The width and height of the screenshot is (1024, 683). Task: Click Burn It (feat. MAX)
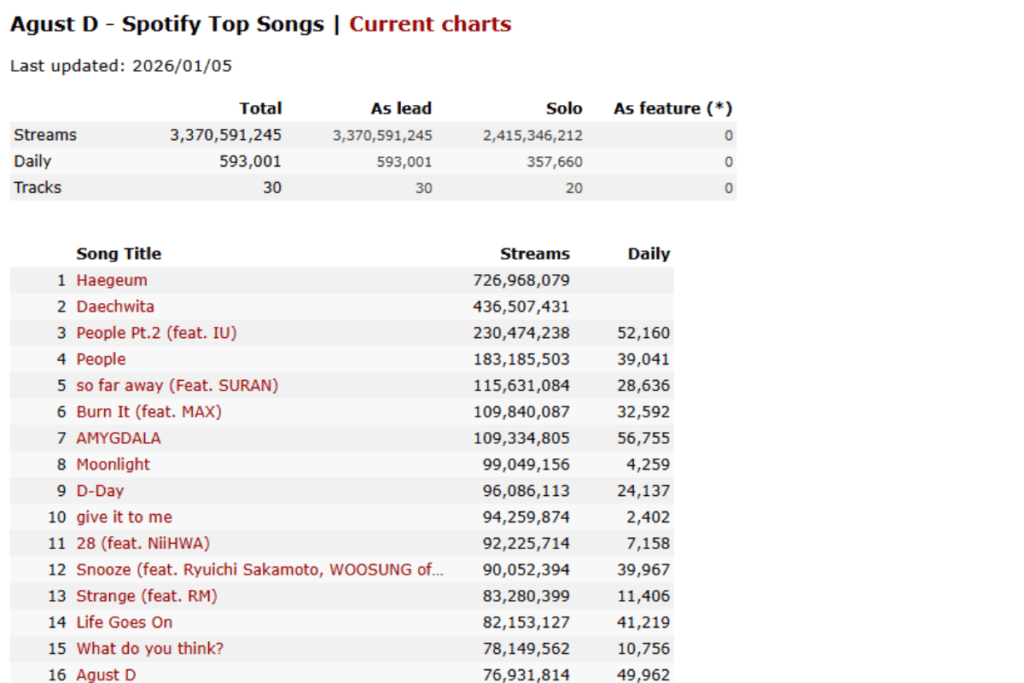click(x=149, y=411)
